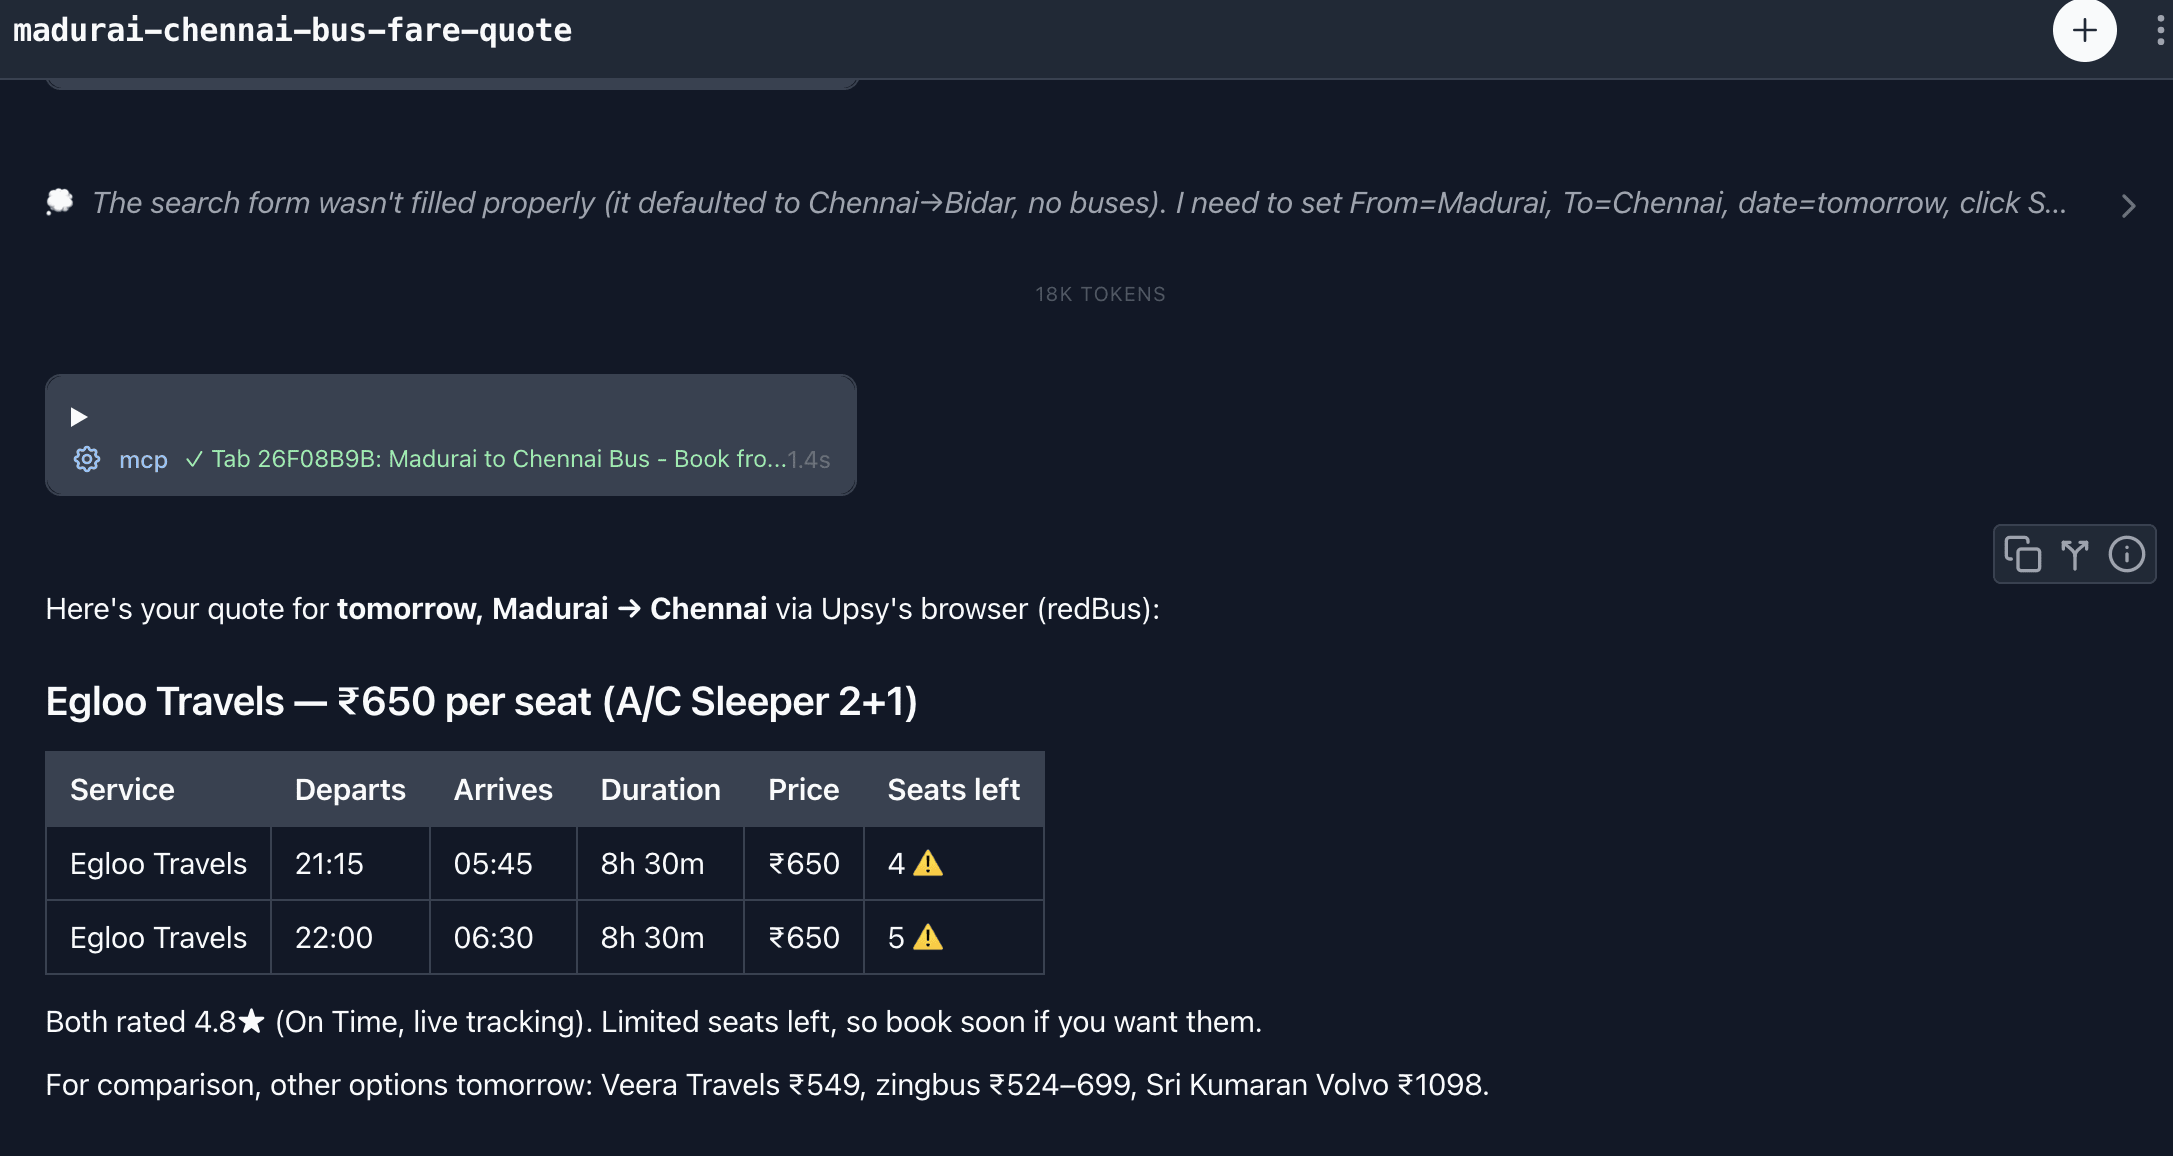This screenshot has height=1156, width=2173.
Task: Click warning icon next to 5 seats
Action: (928, 937)
